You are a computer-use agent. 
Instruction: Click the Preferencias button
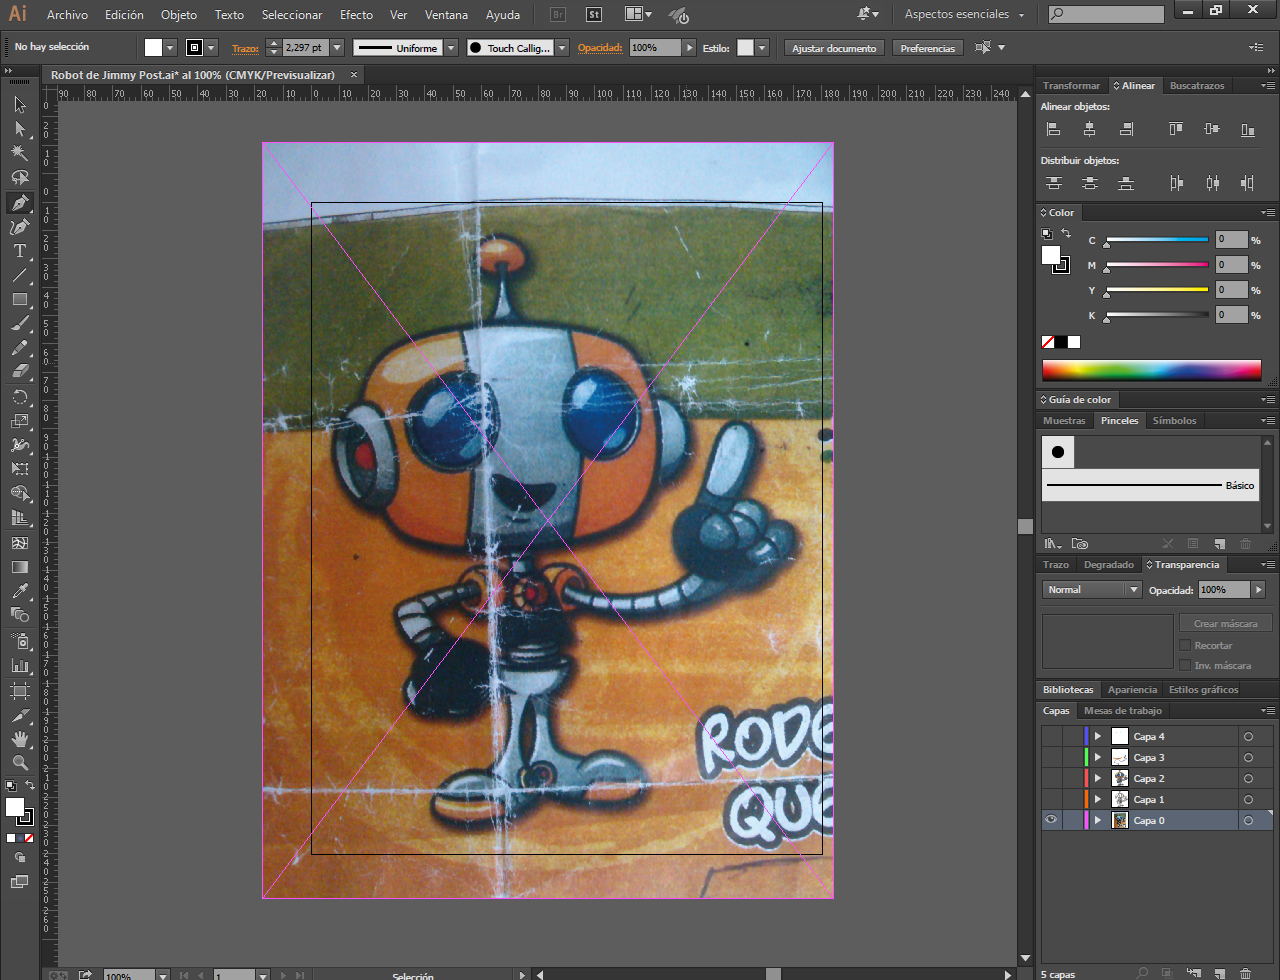click(x=928, y=48)
